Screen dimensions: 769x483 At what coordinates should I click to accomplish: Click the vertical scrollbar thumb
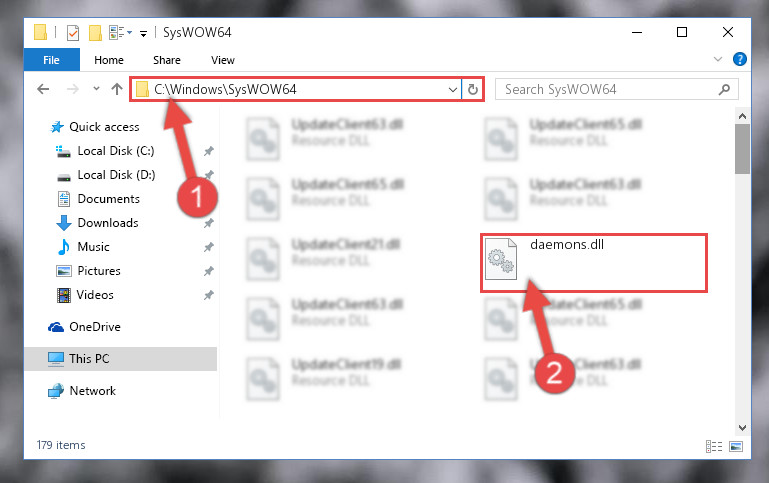(742, 149)
